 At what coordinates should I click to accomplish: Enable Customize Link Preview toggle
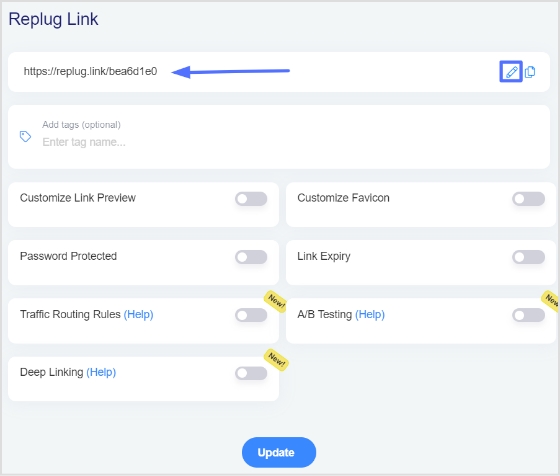[251, 199]
